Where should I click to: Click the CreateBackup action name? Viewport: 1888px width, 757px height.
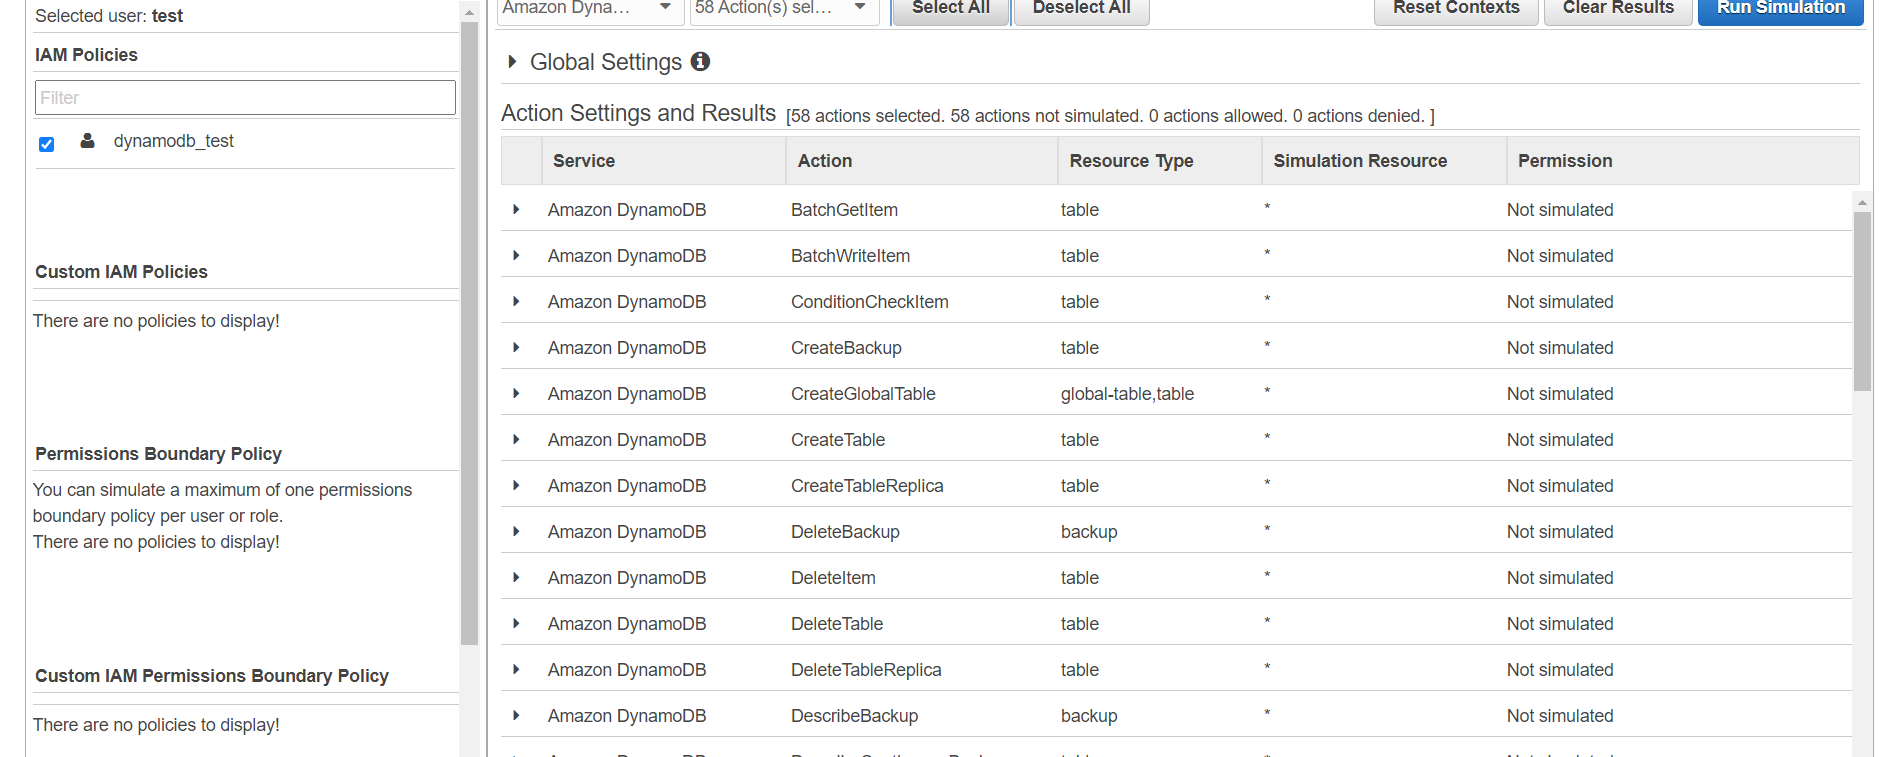pos(846,348)
